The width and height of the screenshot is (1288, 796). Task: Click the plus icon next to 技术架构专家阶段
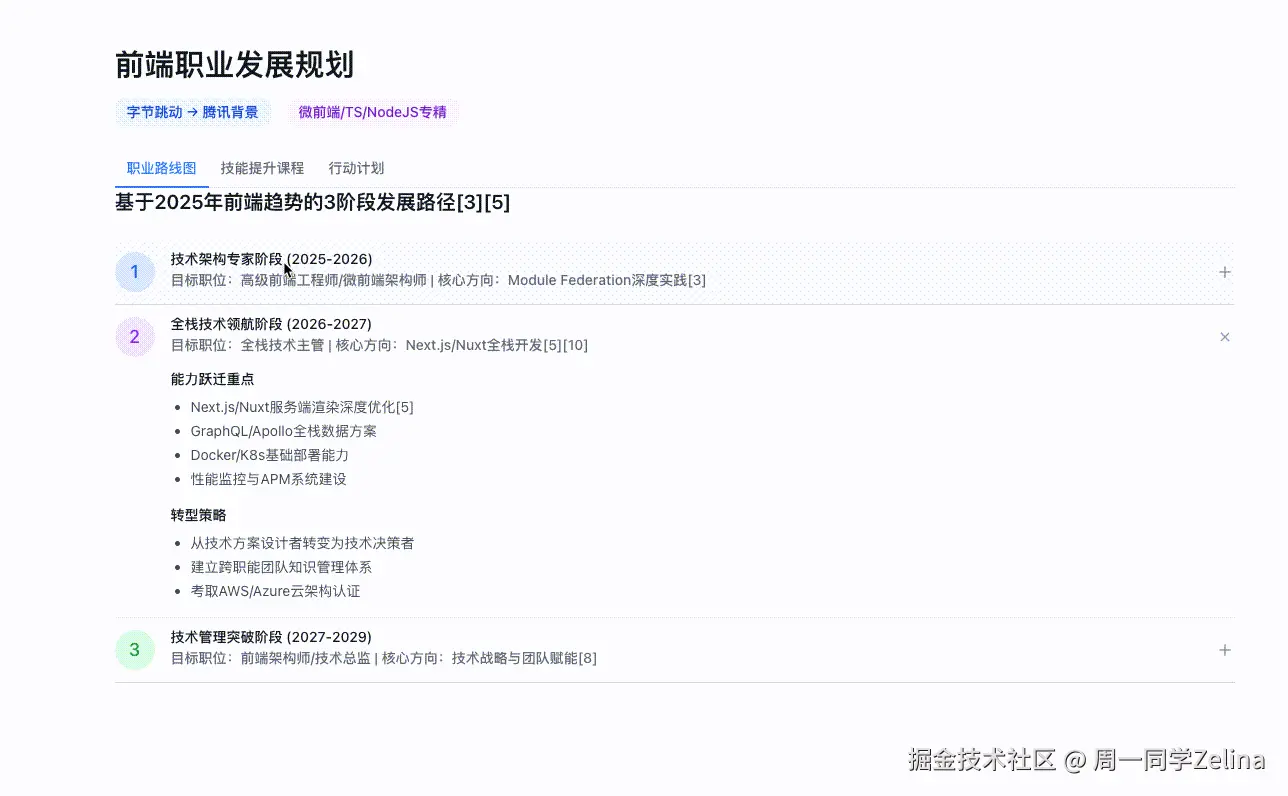[1224, 271]
